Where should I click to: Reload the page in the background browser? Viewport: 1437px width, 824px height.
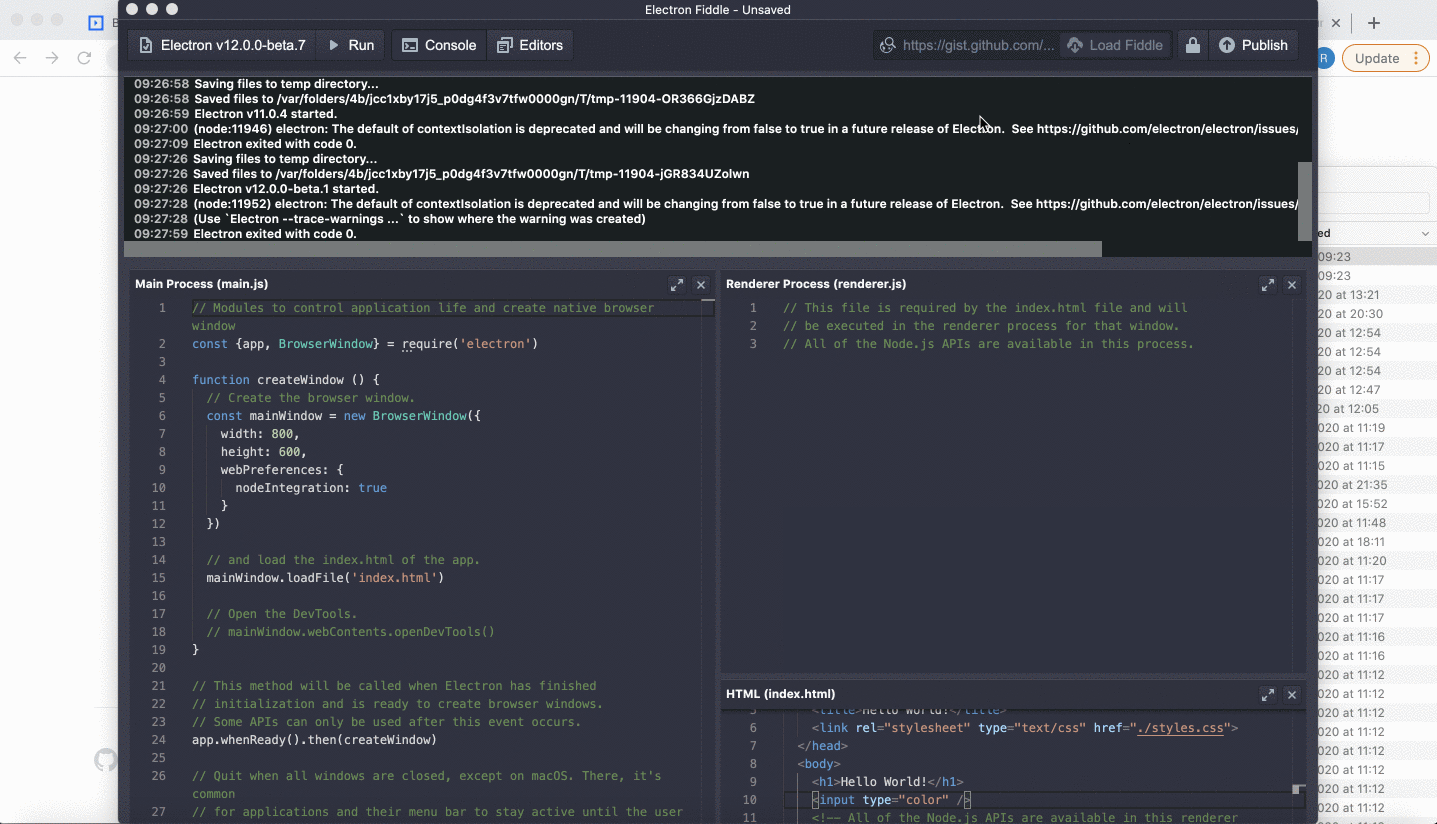(84, 58)
